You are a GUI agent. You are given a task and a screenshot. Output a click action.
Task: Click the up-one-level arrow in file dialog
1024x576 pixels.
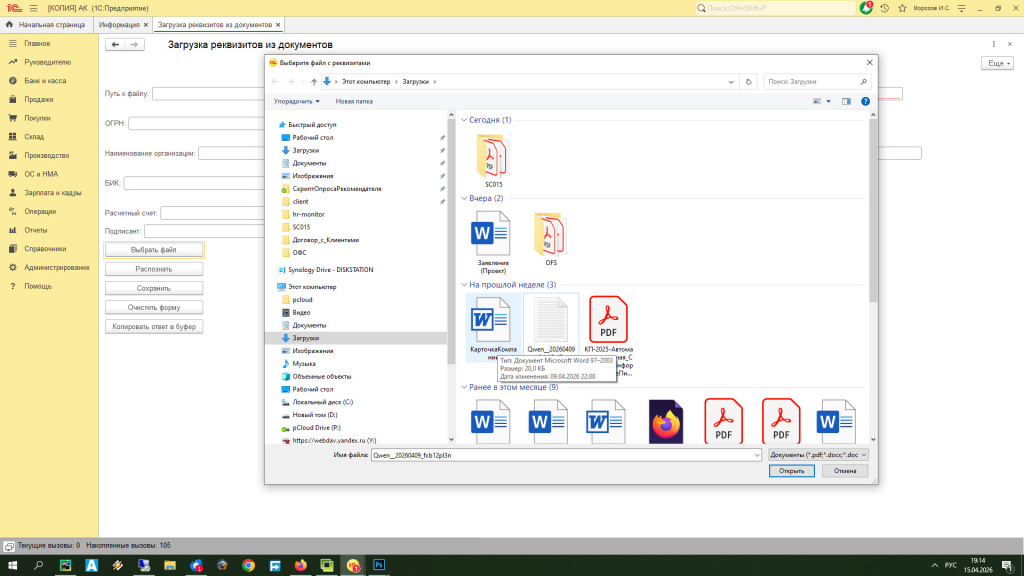(x=314, y=81)
